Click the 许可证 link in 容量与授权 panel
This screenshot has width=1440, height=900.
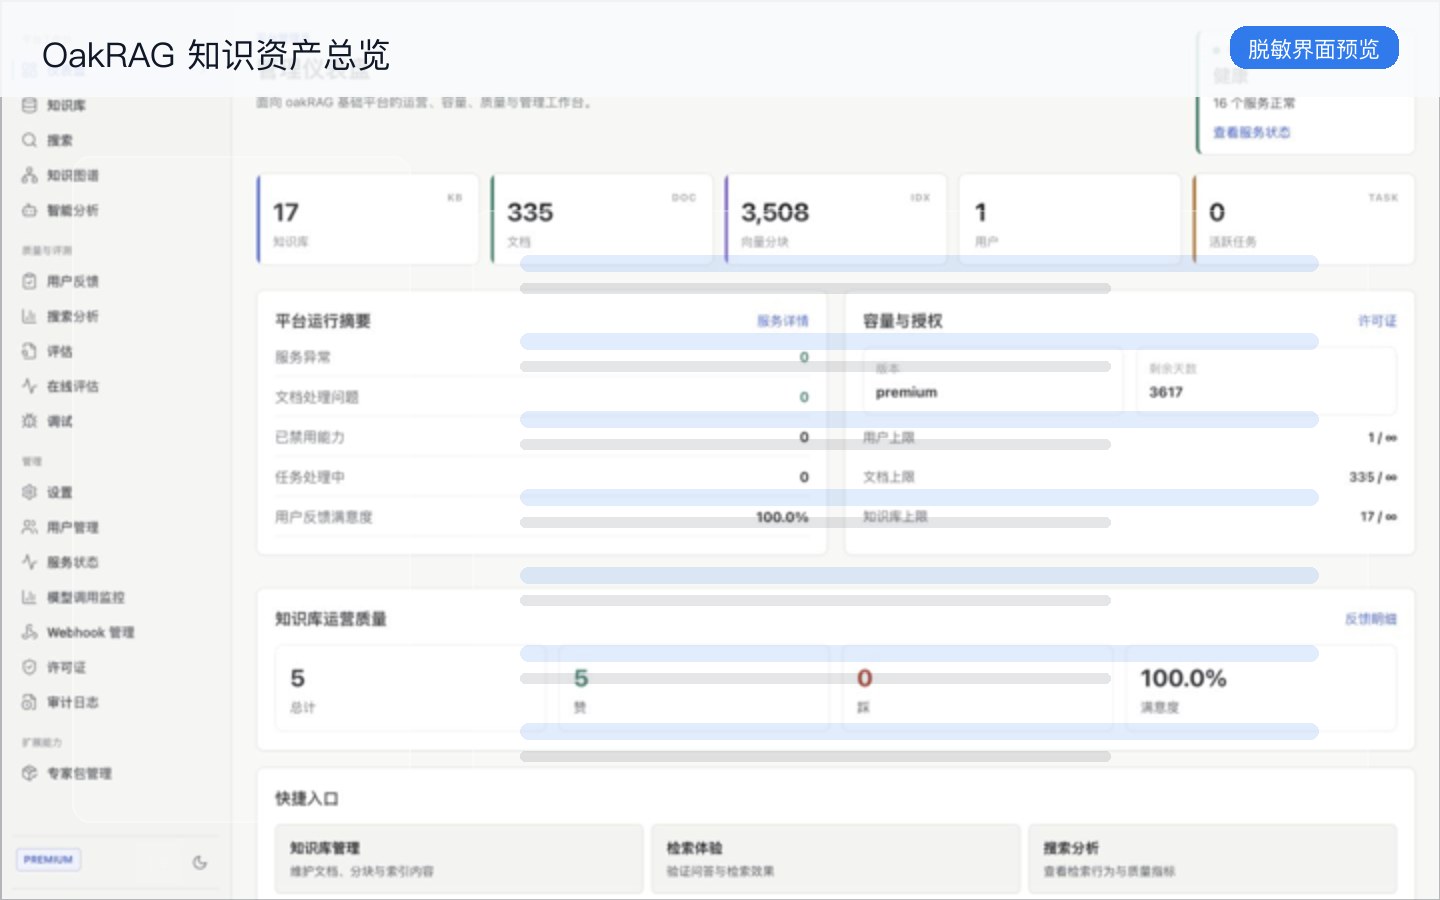[x=1377, y=321]
